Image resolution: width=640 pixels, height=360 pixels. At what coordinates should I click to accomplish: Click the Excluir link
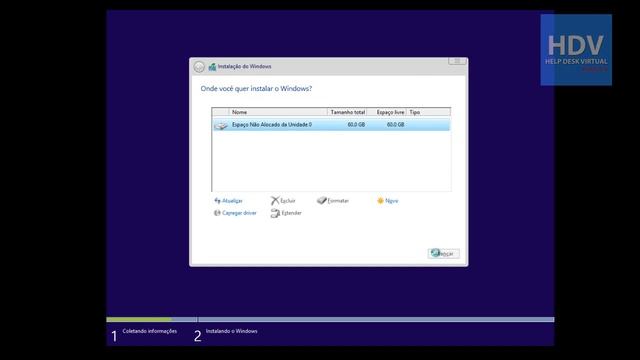pyautogui.click(x=288, y=201)
